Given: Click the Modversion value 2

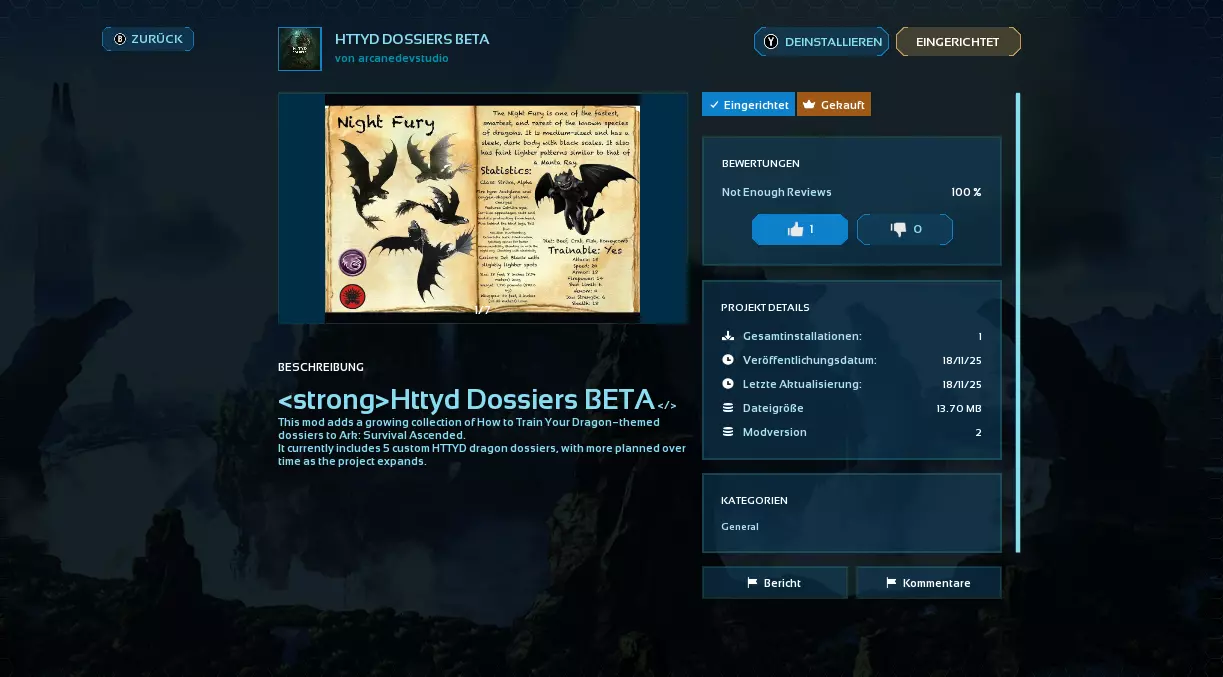Looking at the screenshot, I should point(979,432).
